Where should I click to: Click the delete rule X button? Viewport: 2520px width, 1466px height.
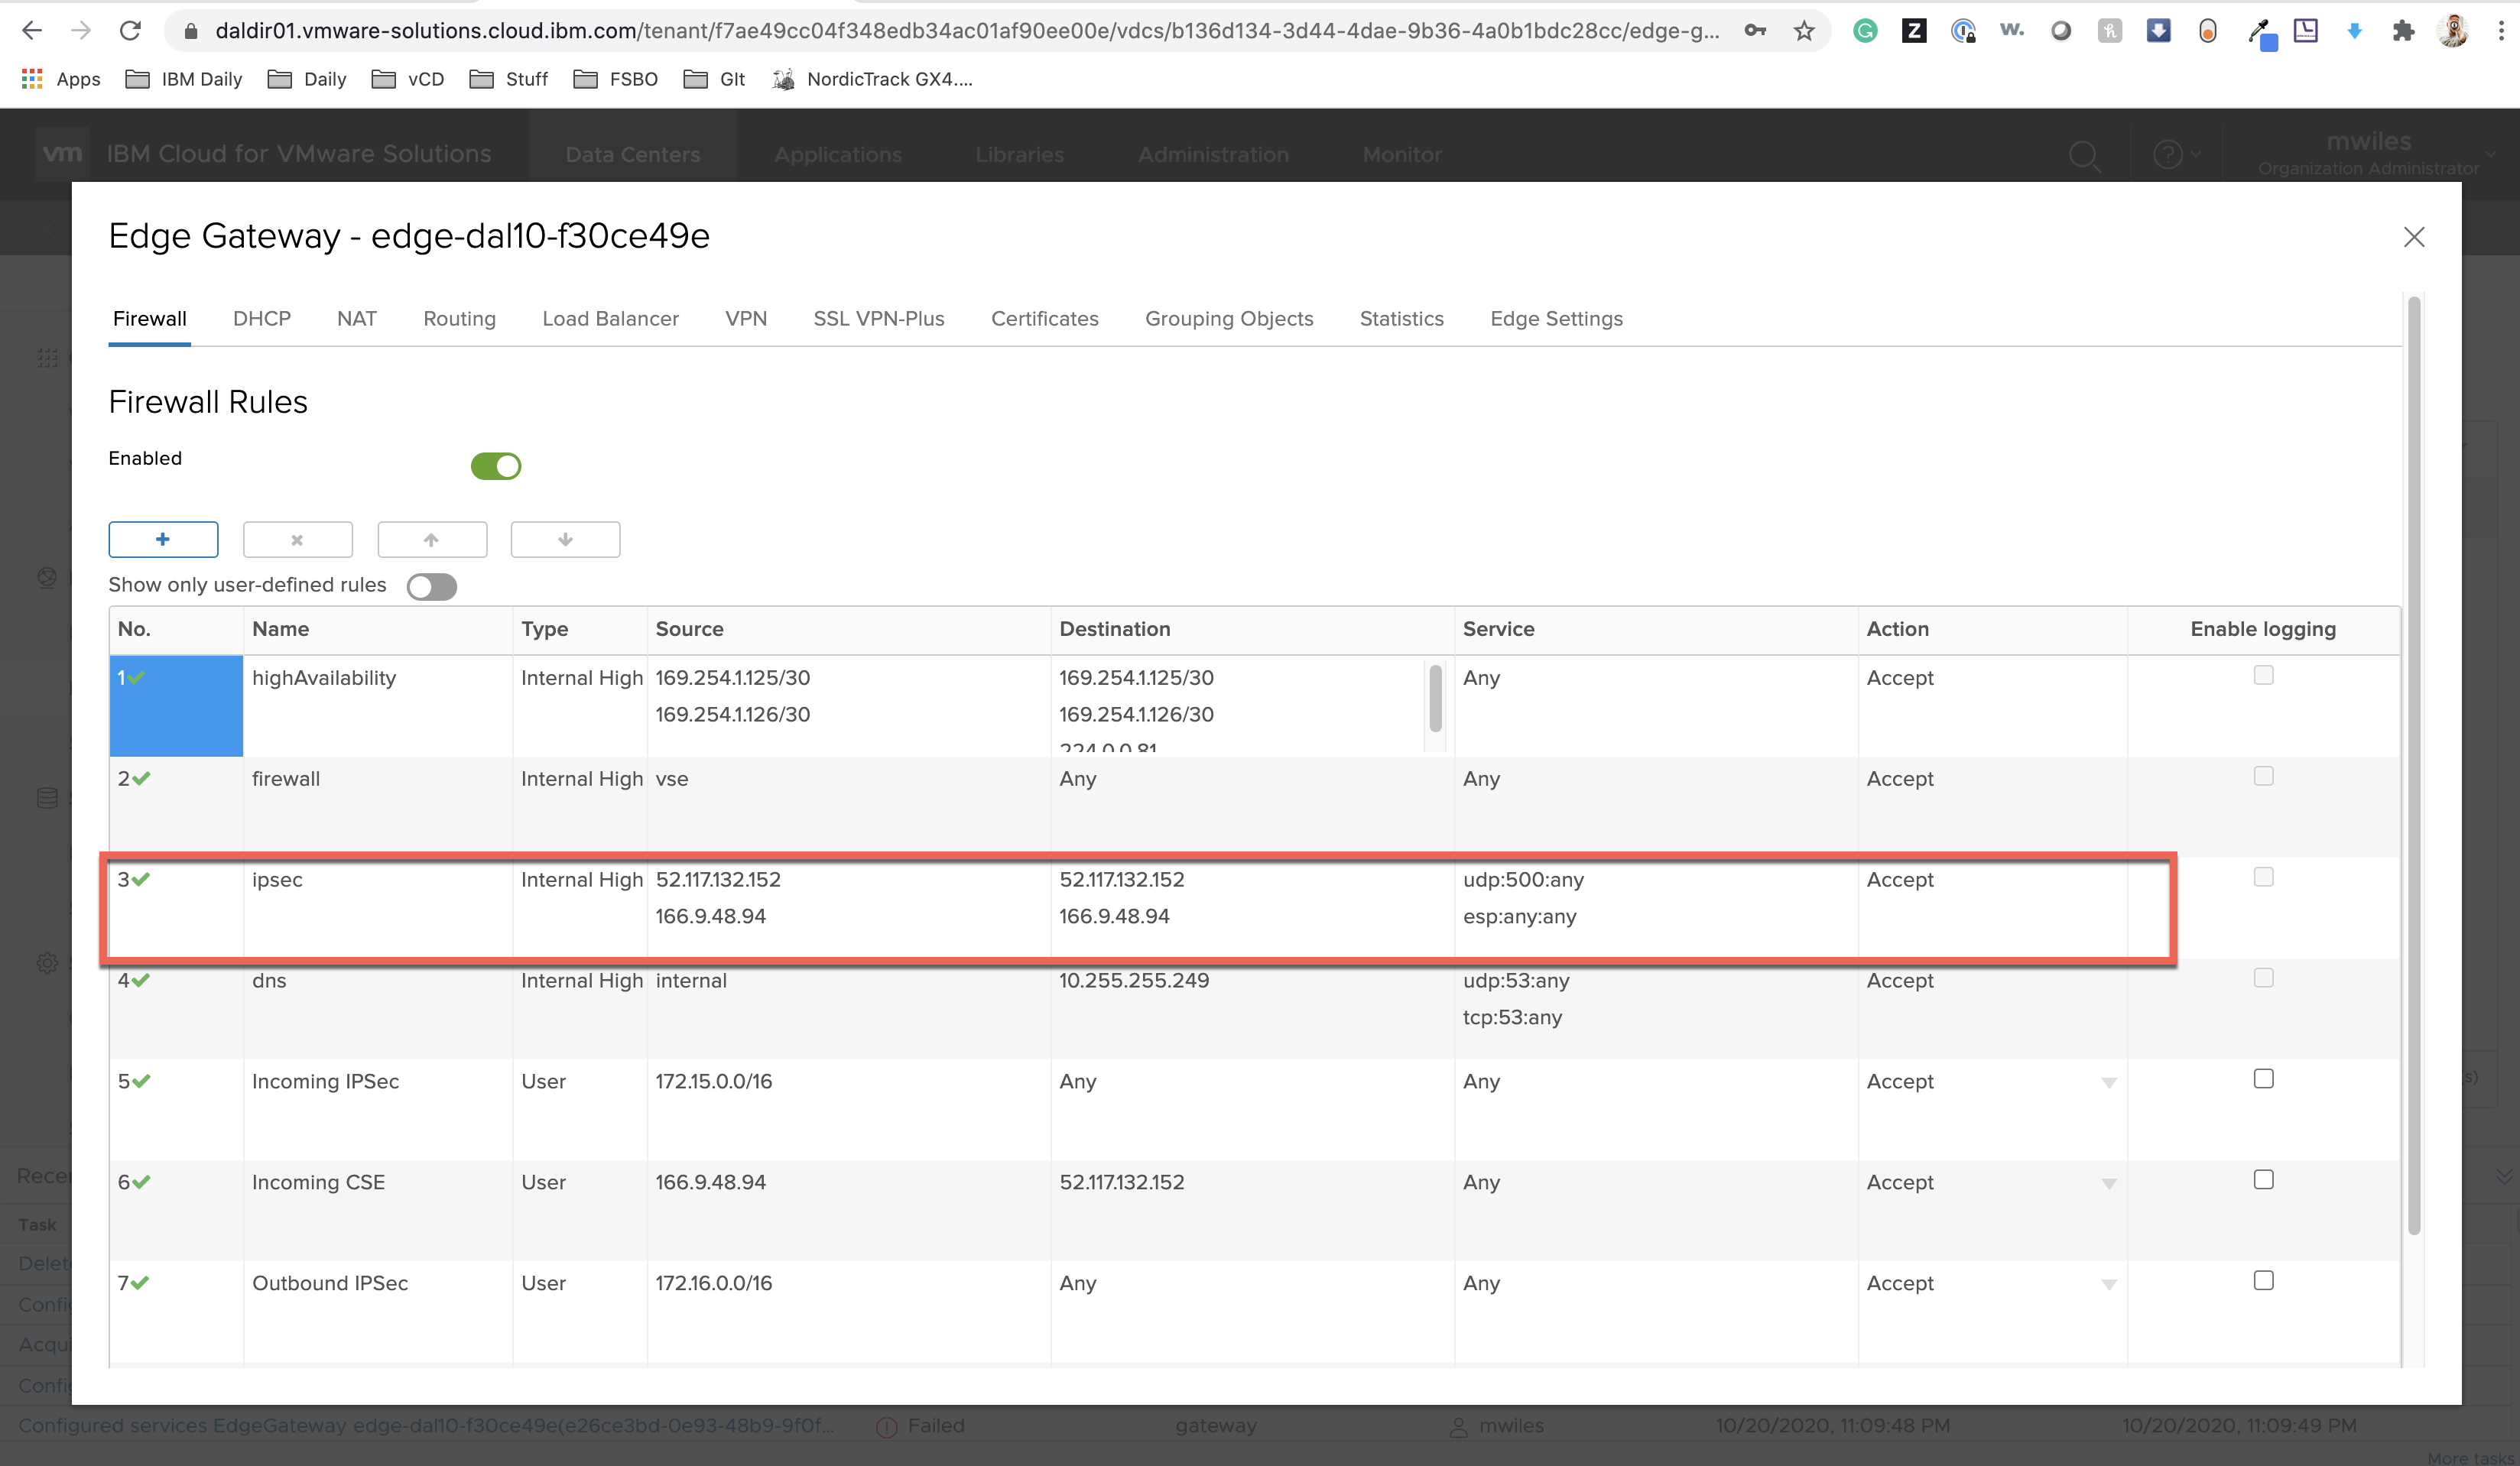point(297,540)
